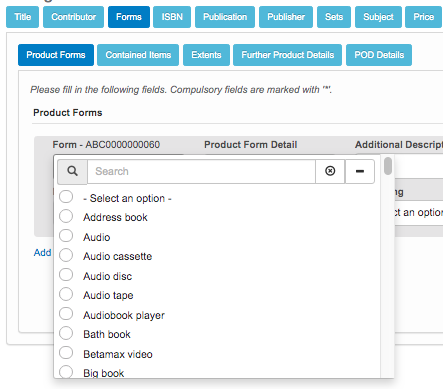Collapse the dropdown with the minus button
The height and width of the screenshot is (389, 443).
pos(360,171)
